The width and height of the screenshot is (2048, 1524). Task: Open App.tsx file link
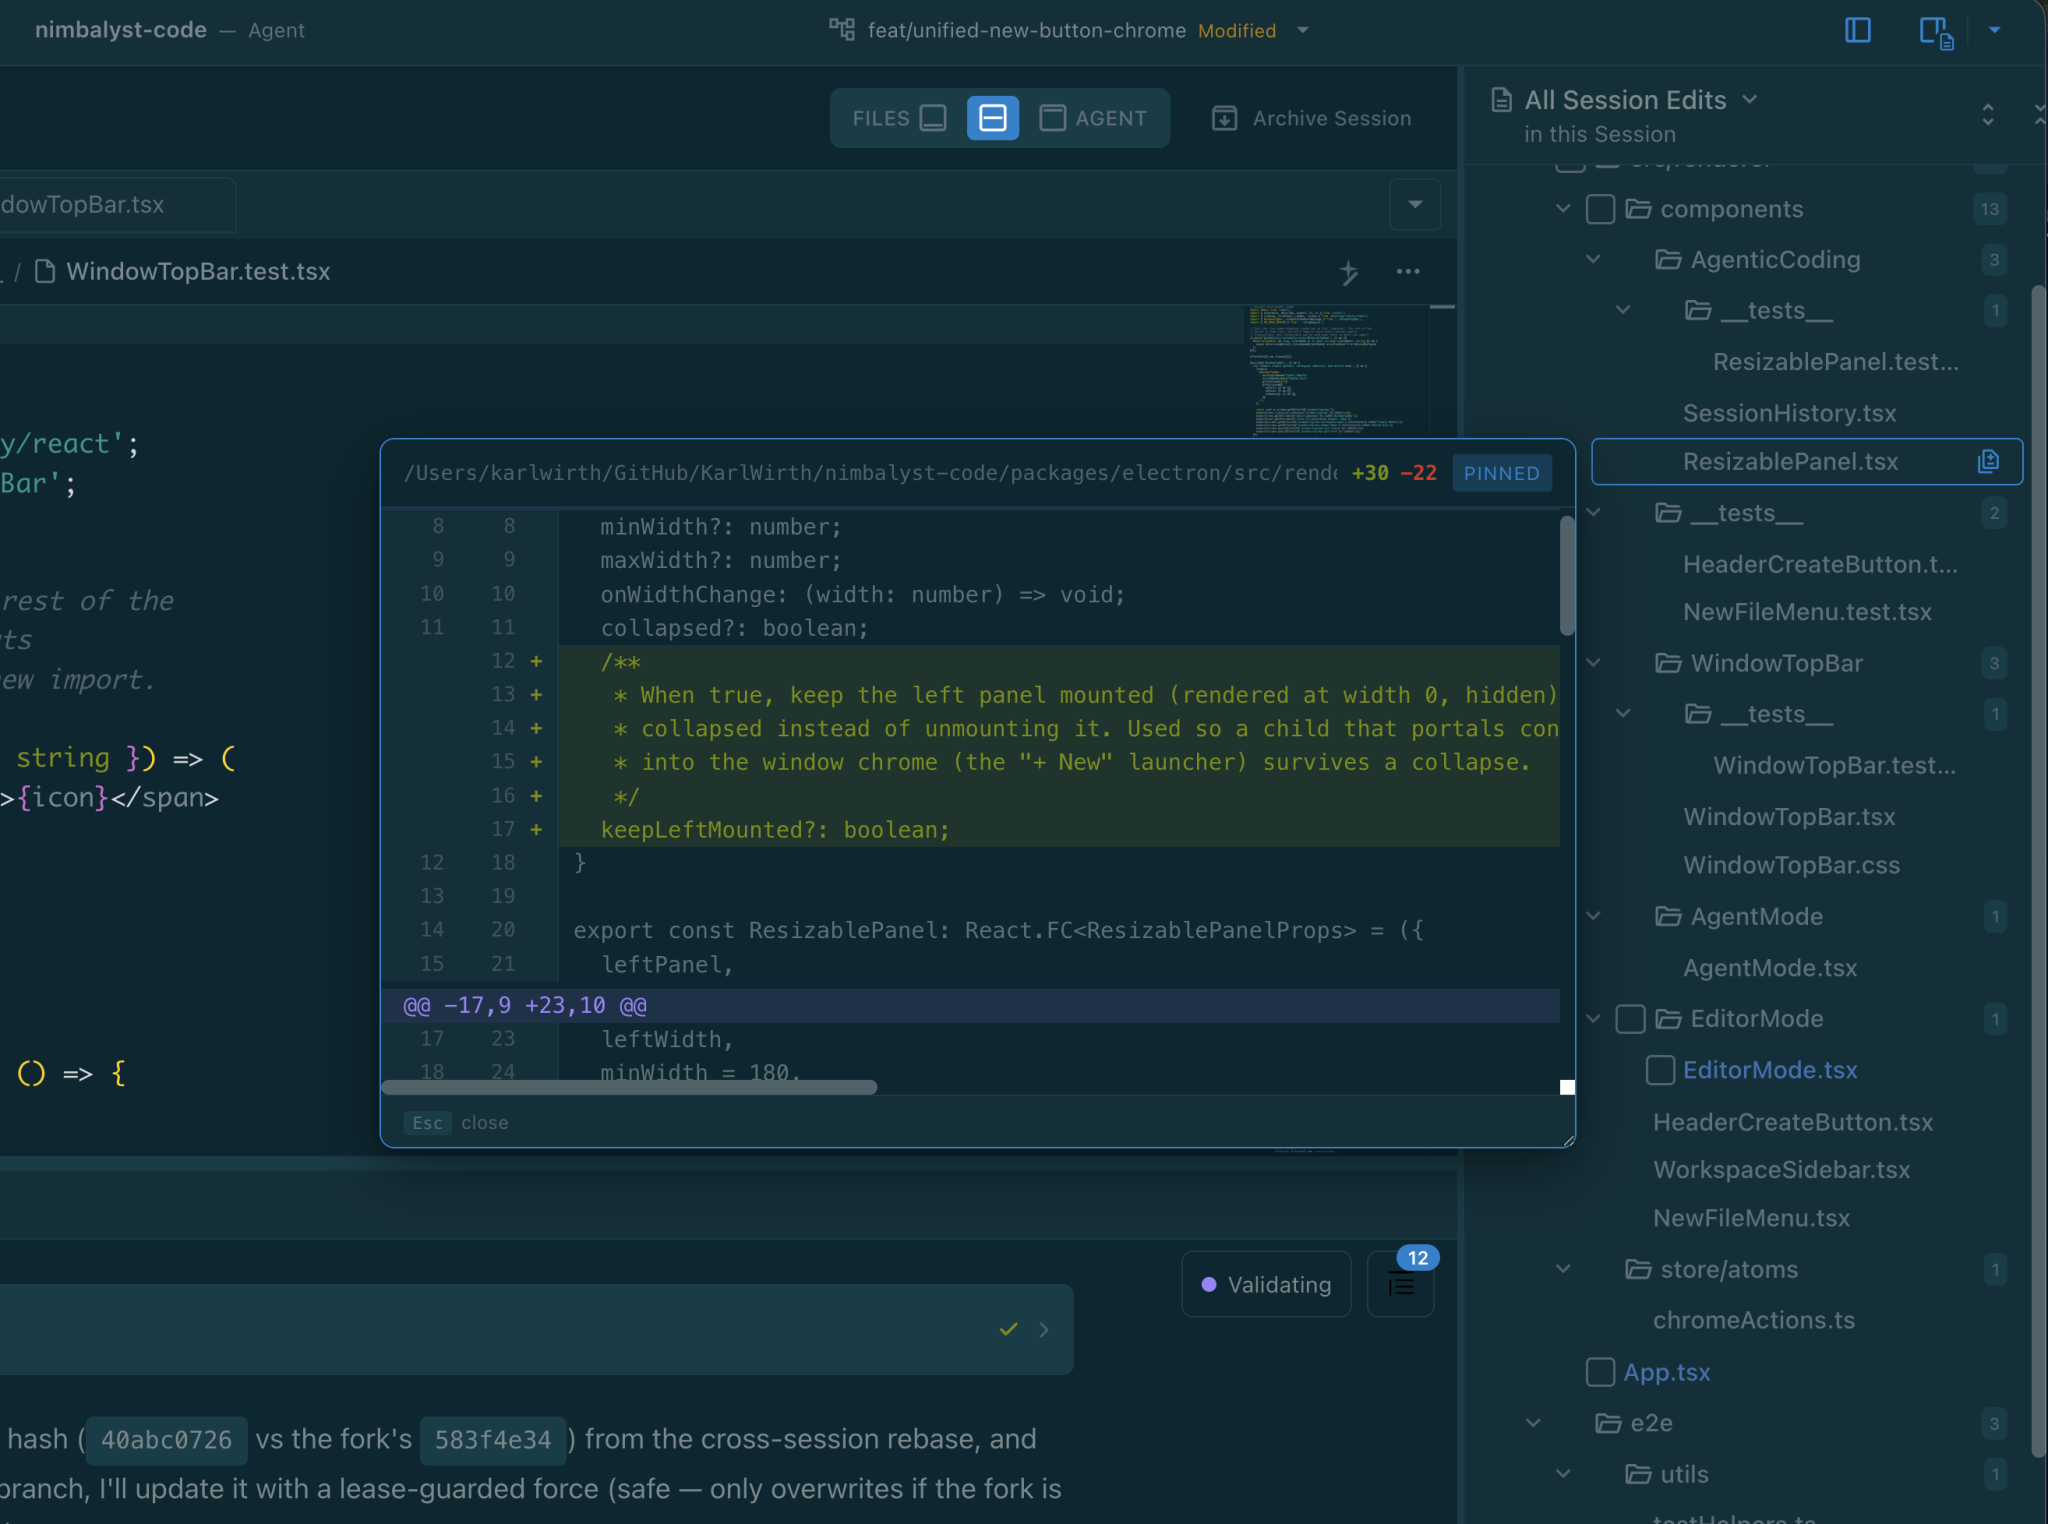pos(1666,1372)
